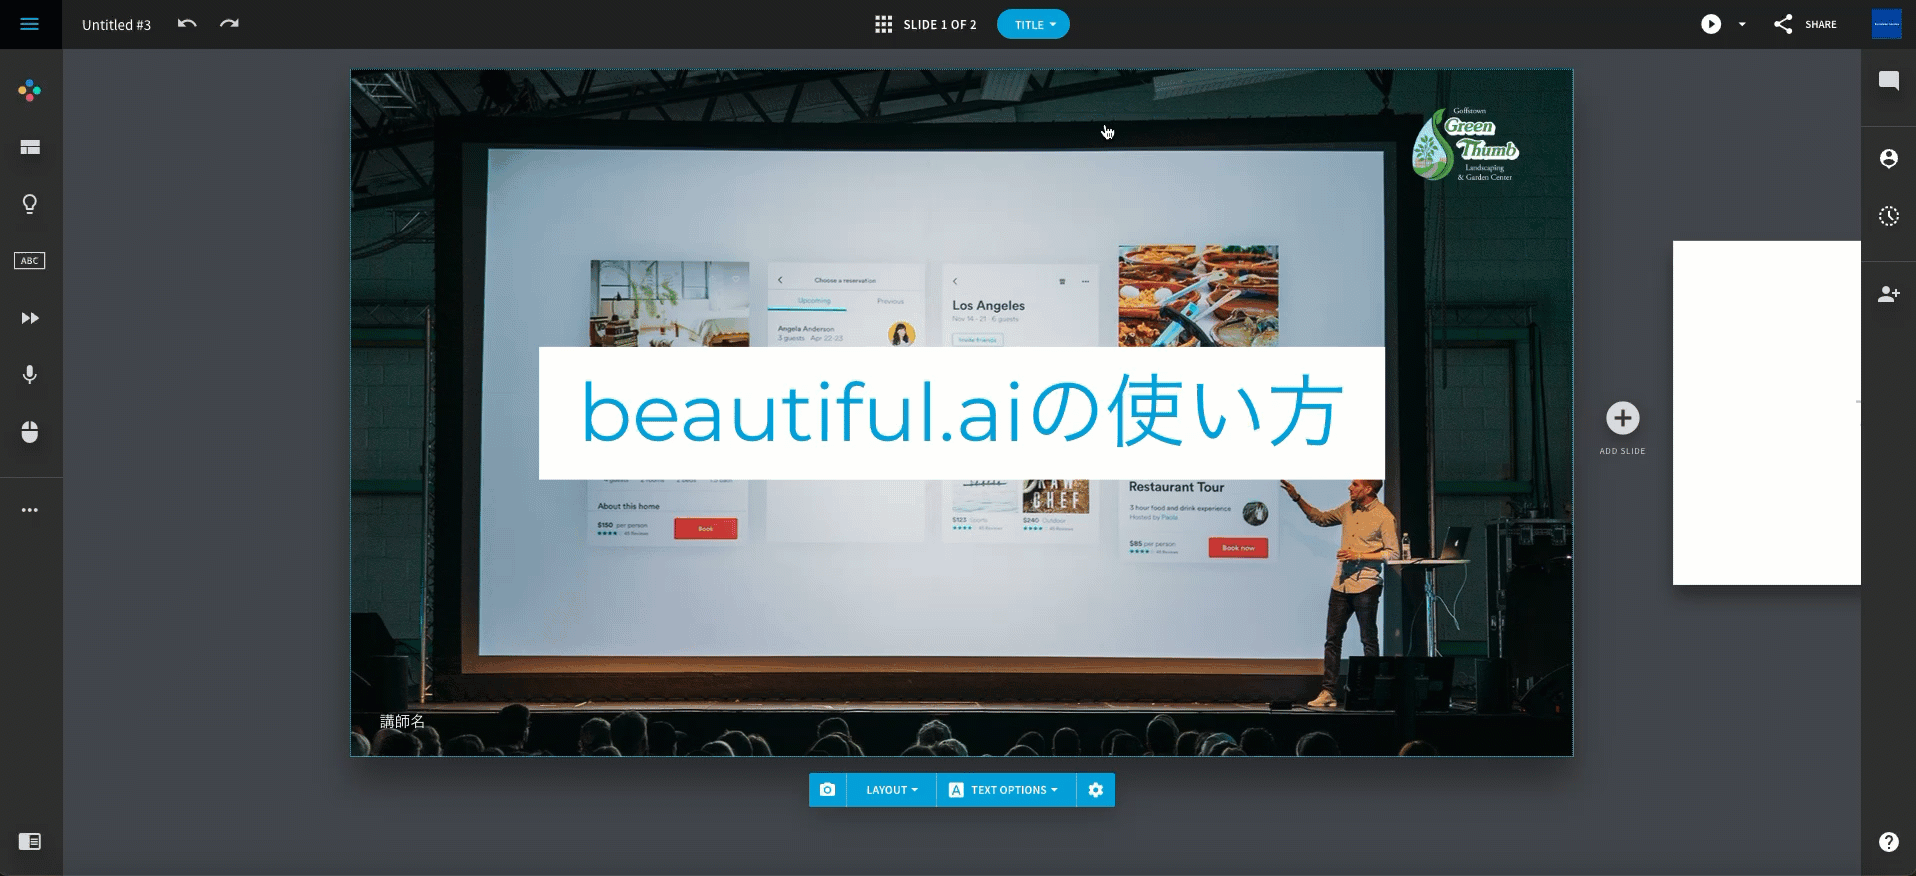Click the Redo arrow
The image size is (1916, 876).
tap(229, 24)
